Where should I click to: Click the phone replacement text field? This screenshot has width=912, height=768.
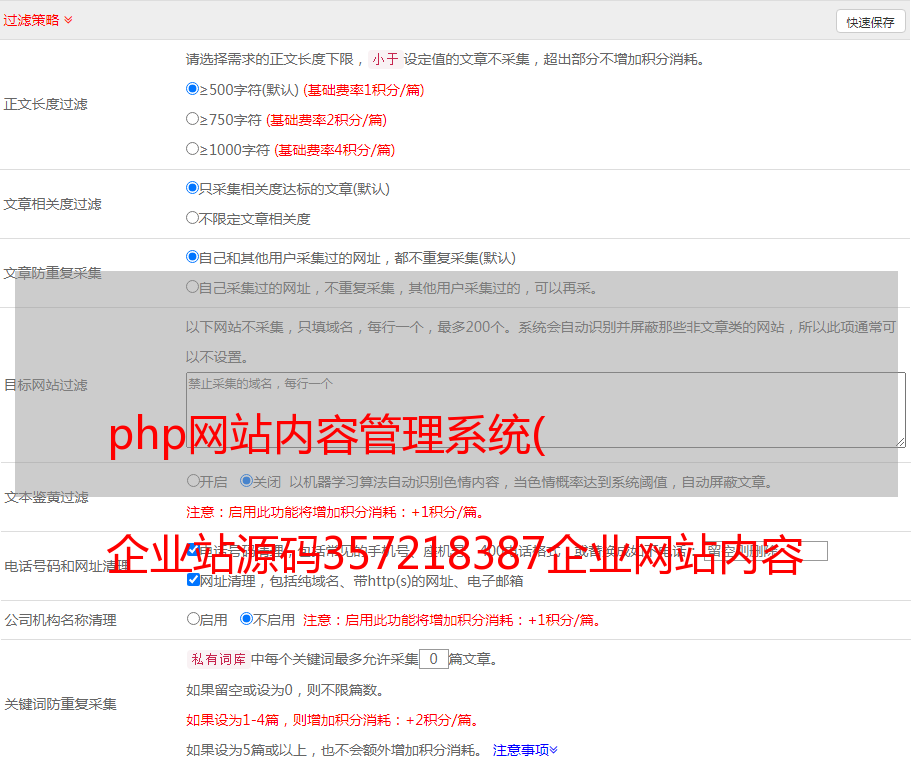(765, 551)
